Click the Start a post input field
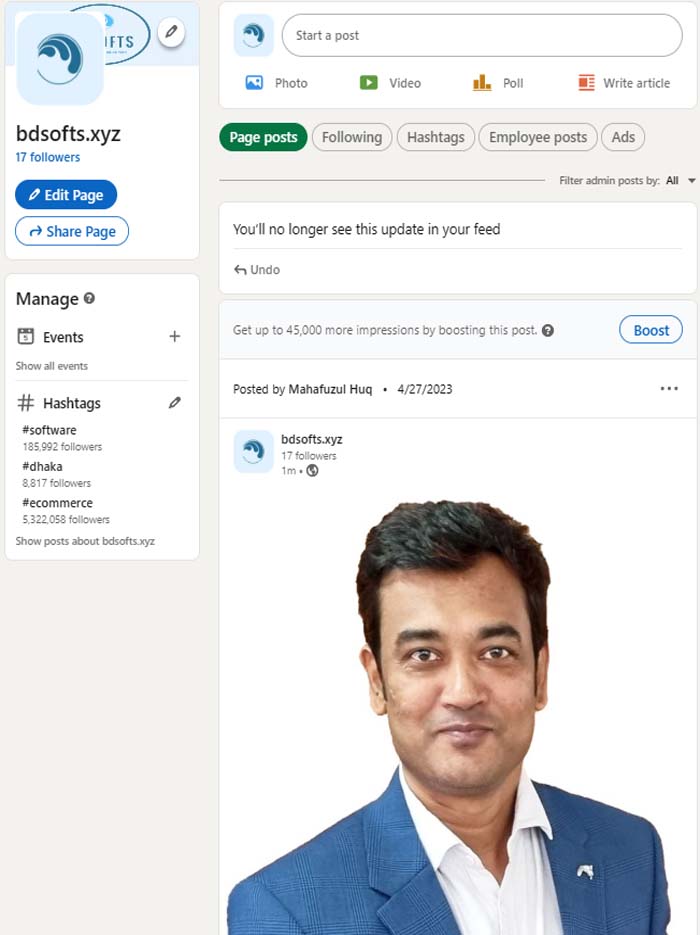Screen dimensions: 700x935 480,34
